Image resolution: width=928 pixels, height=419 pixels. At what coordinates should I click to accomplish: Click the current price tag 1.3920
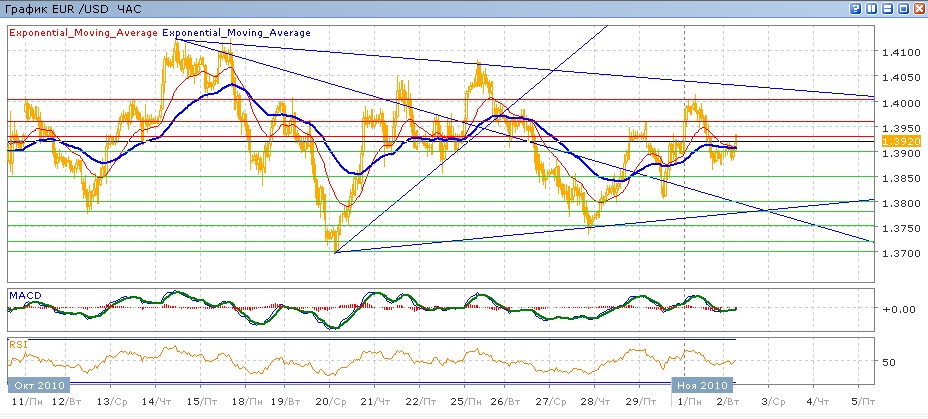tap(895, 142)
